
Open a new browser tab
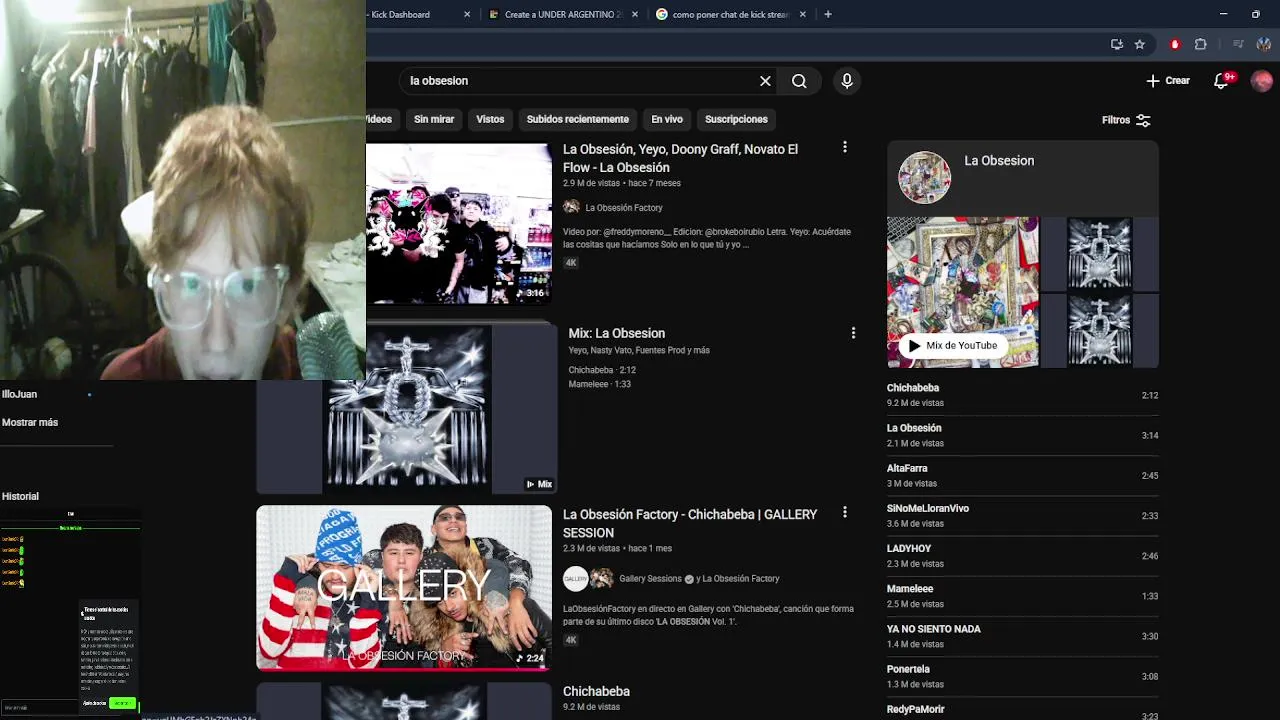pos(828,14)
